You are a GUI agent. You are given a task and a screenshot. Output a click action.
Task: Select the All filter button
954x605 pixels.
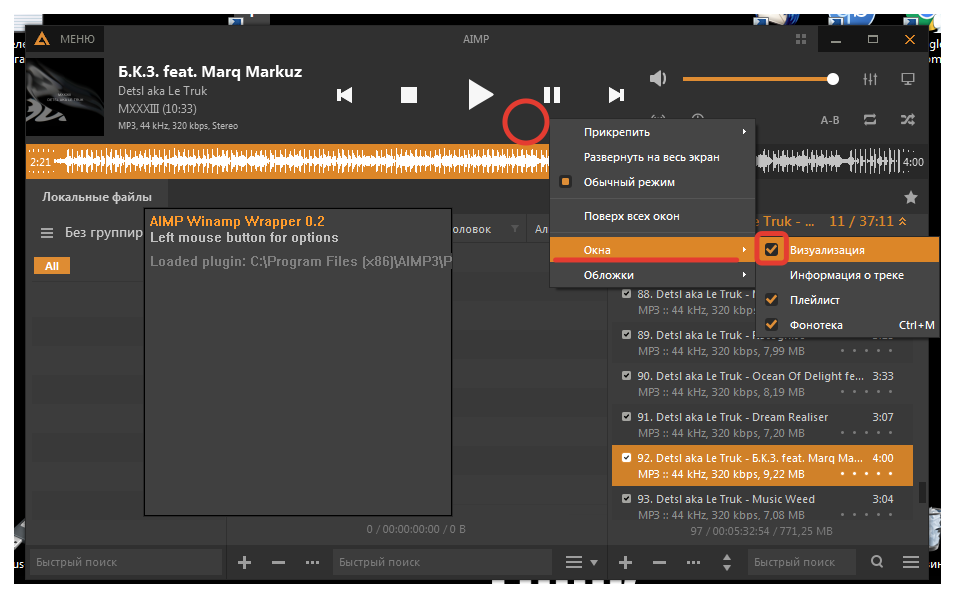coord(52,266)
